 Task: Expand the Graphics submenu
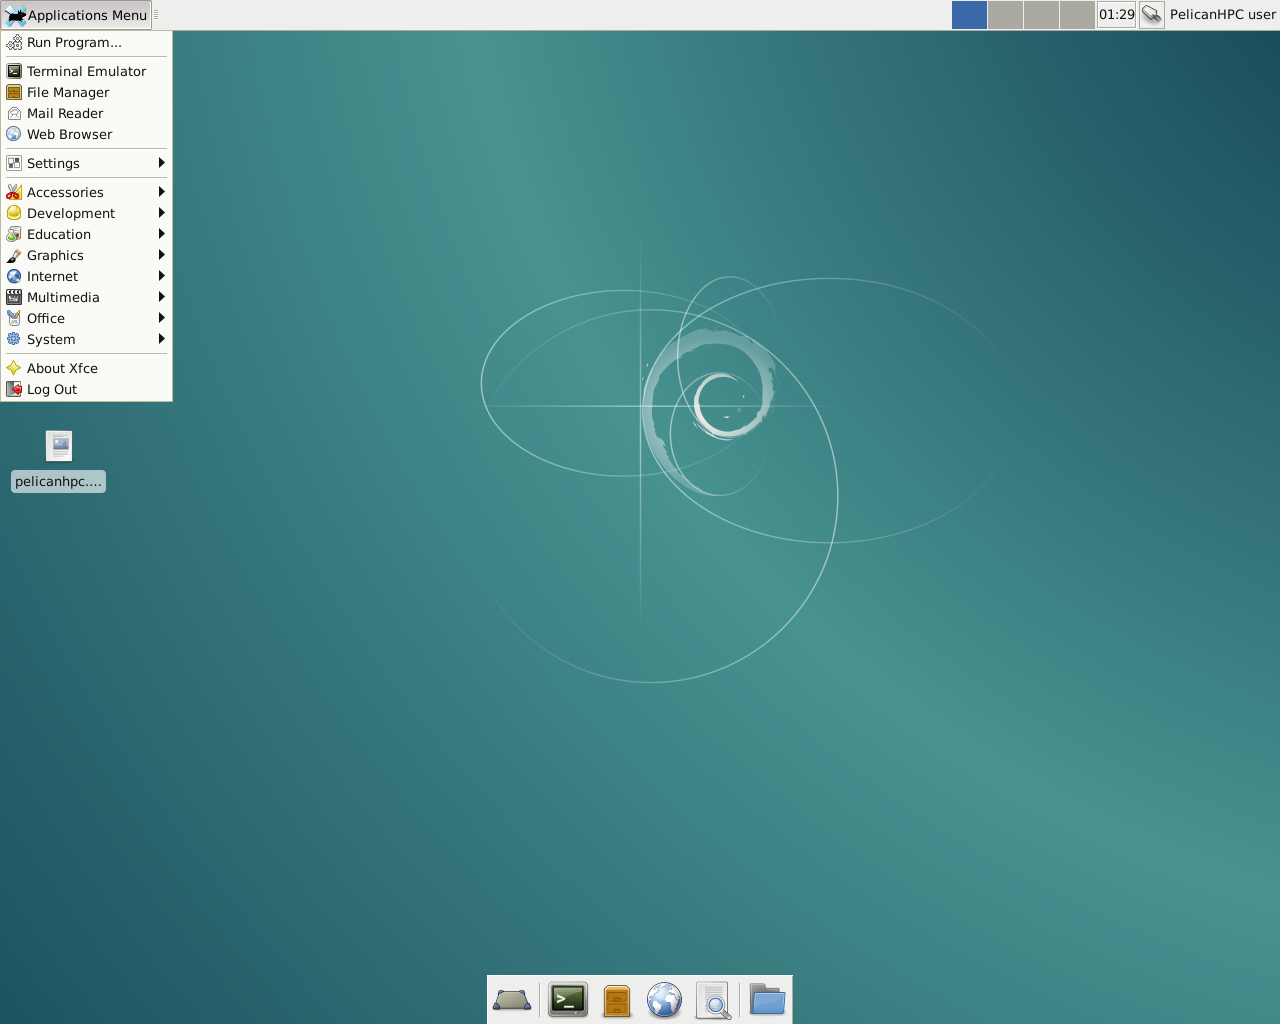[86, 255]
